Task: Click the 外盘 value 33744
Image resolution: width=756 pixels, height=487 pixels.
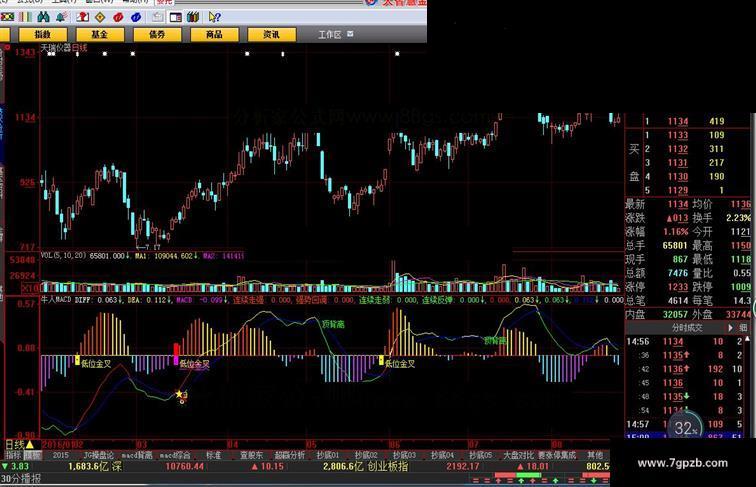Action: (x=738, y=314)
